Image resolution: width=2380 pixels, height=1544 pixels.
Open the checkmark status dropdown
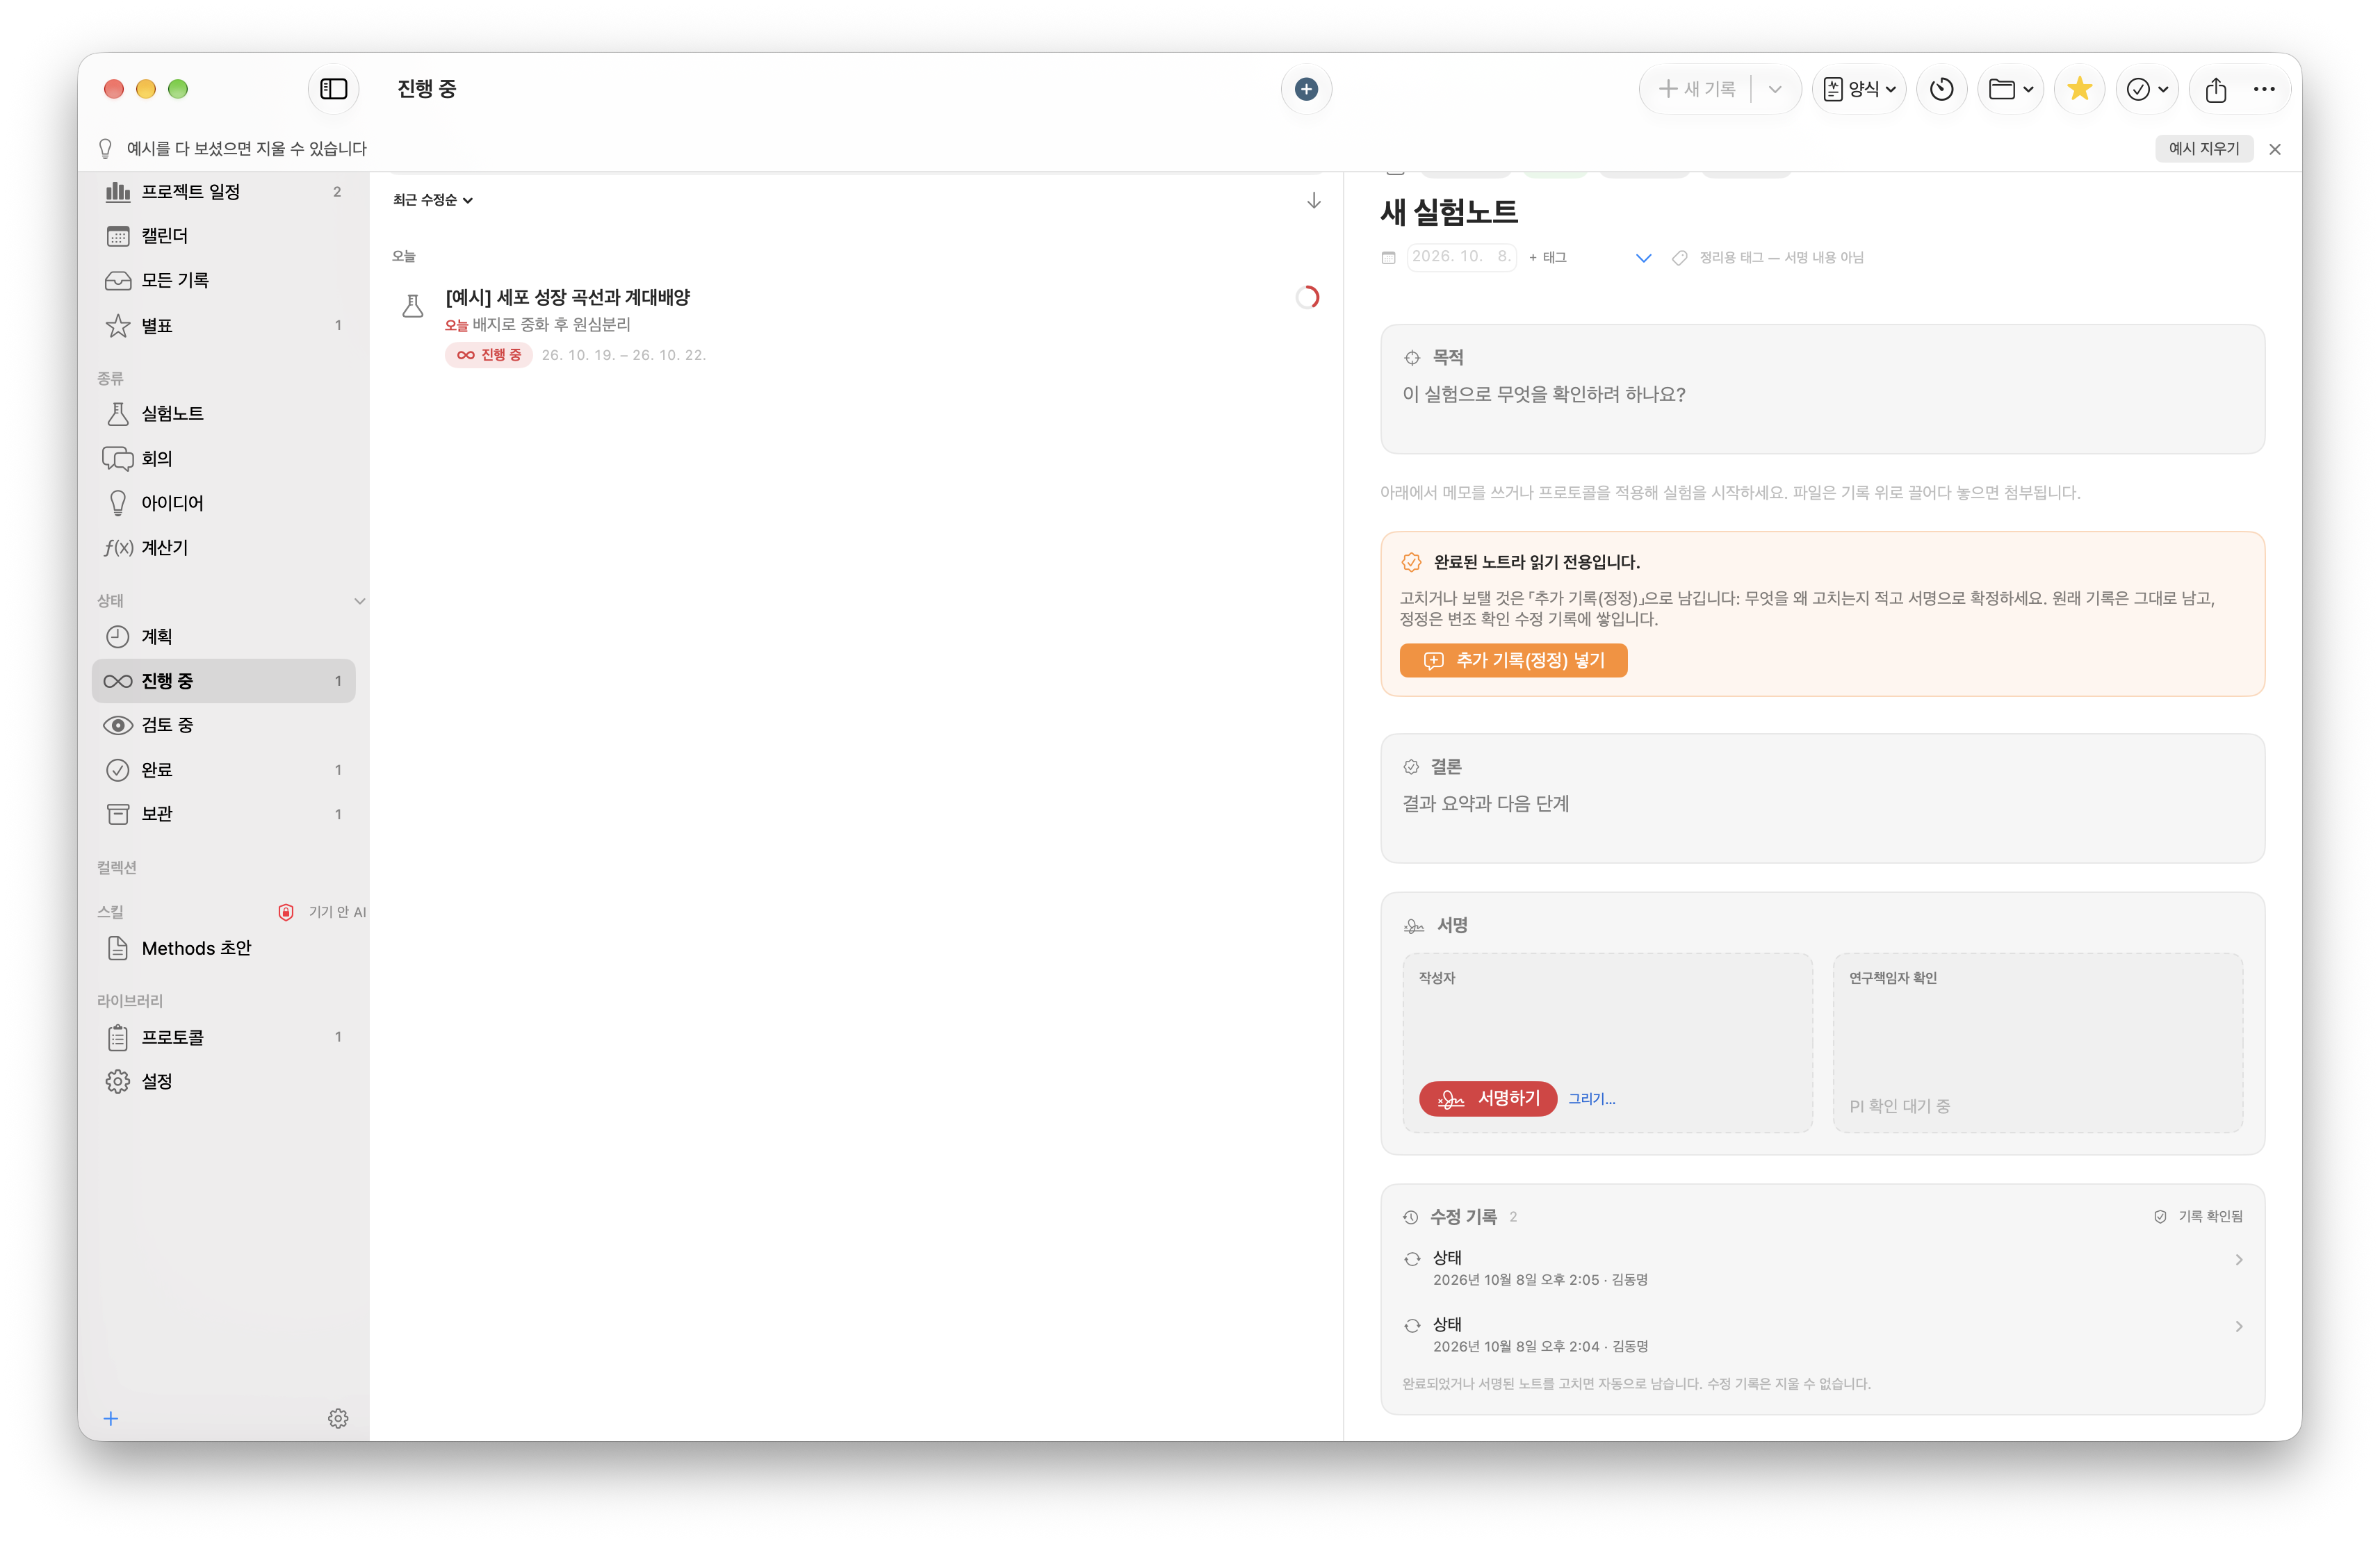point(2147,89)
